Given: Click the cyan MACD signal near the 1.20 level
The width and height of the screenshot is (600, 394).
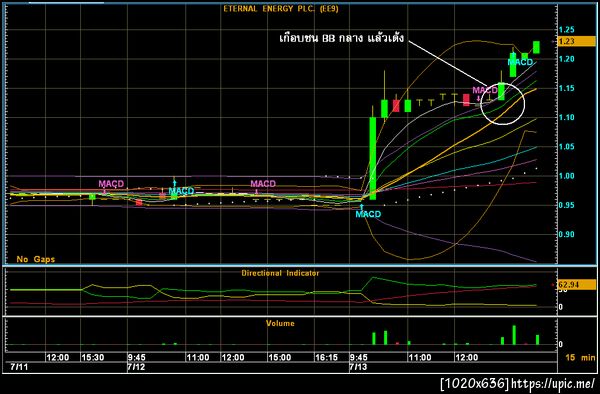Looking at the screenshot, I should pos(520,62).
